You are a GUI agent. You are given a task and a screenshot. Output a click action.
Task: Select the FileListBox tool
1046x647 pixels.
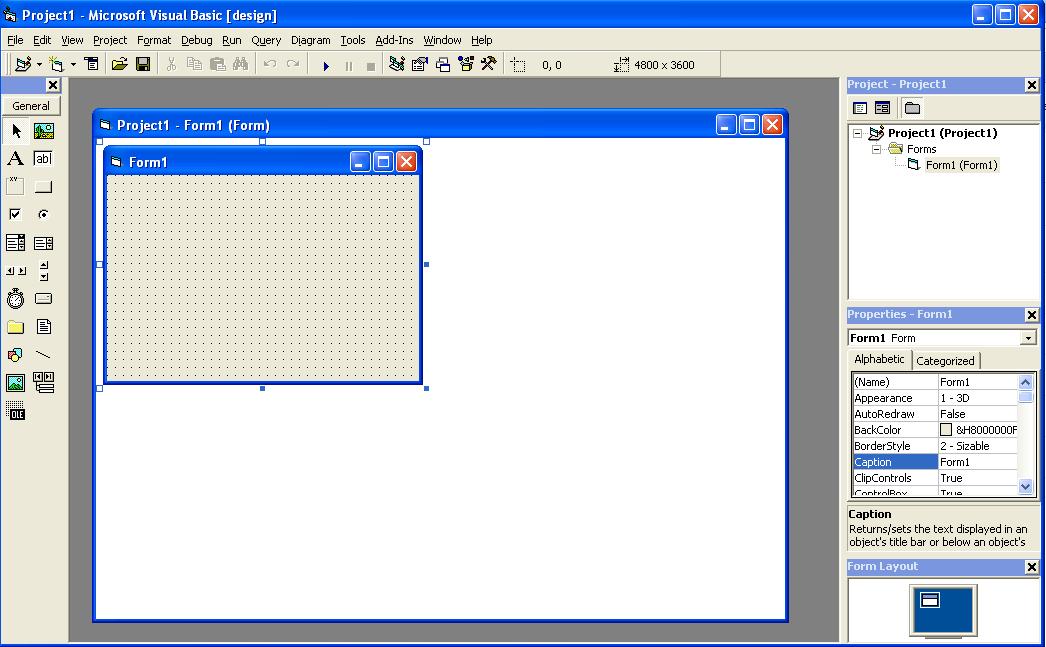coord(43,327)
